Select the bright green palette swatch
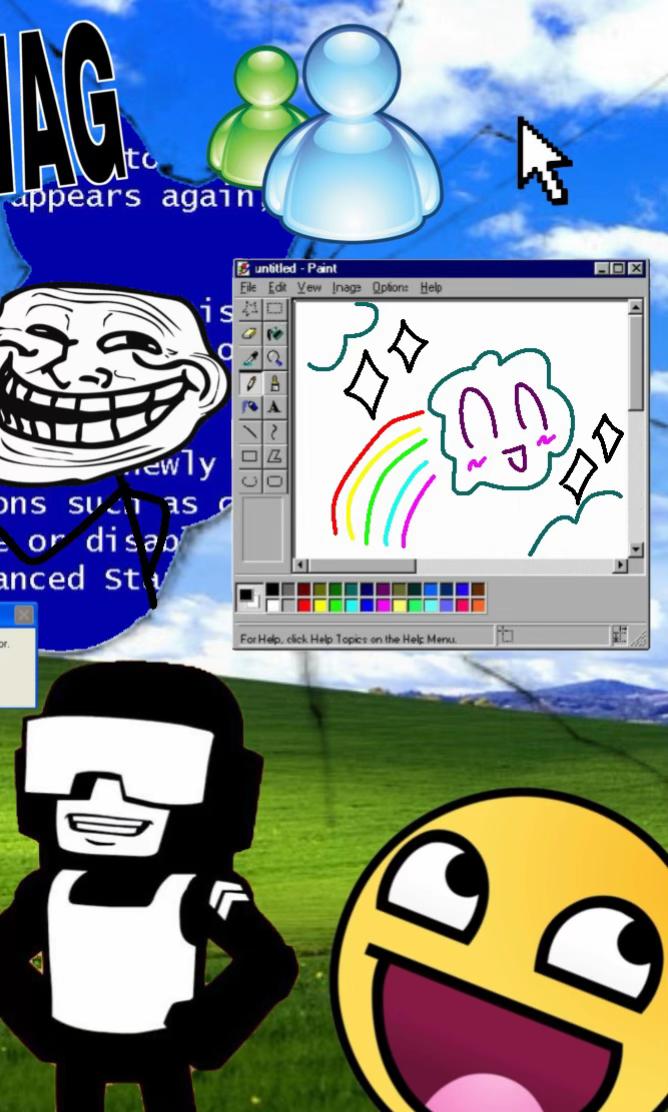 tap(336, 606)
